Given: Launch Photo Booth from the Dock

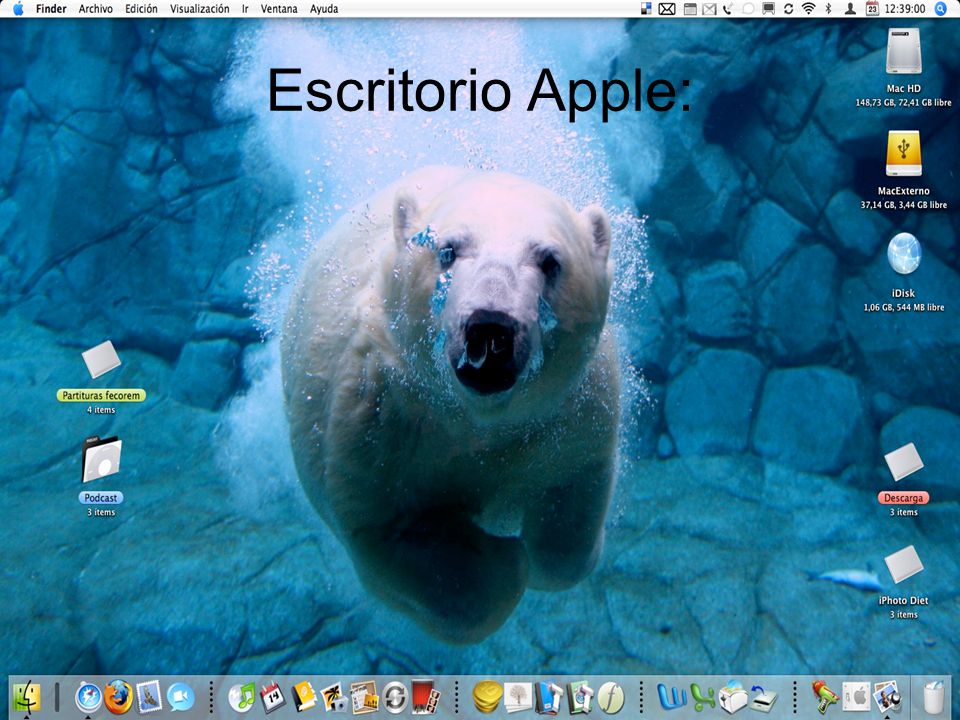Looking at the screenshot, I should coord(426,697).
